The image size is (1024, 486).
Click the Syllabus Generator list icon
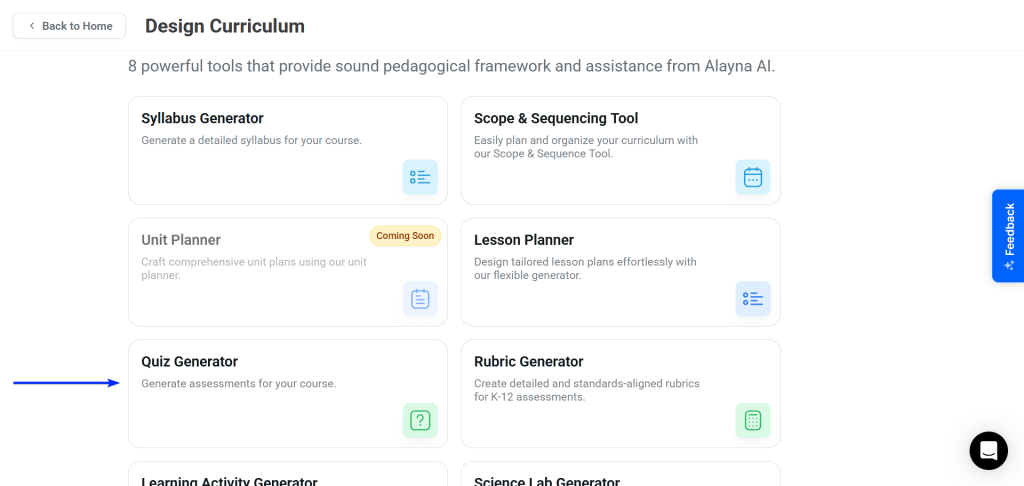[420, 177]
